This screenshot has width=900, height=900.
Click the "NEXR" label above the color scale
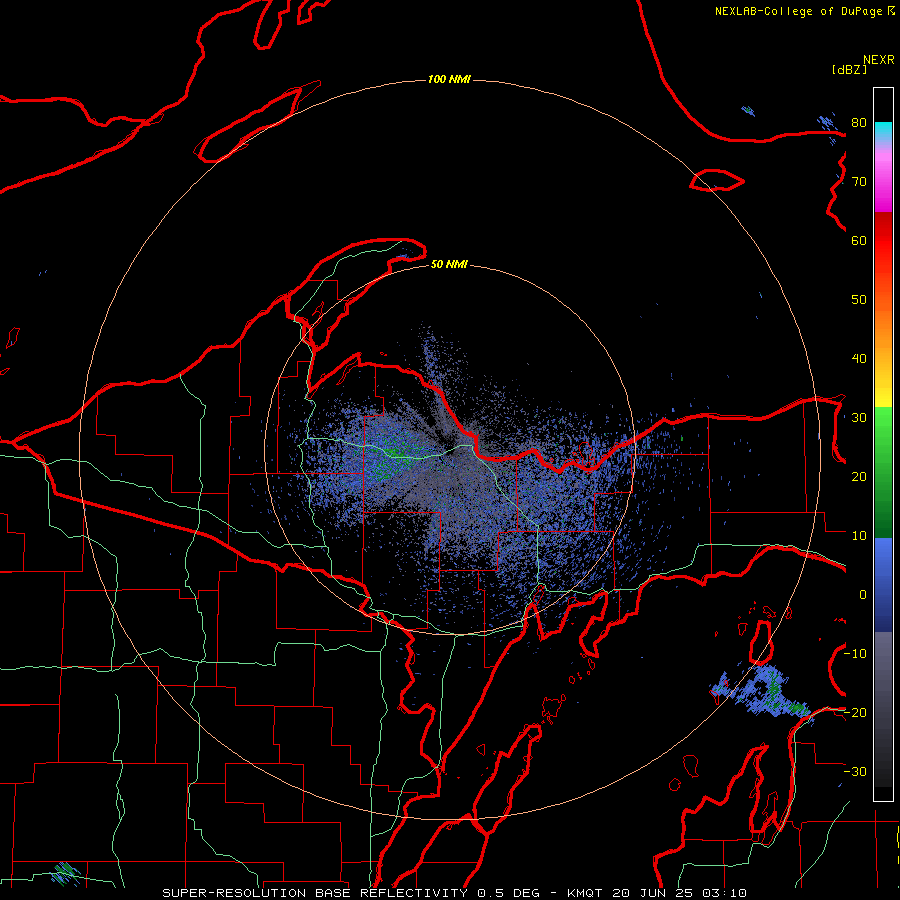878,60
